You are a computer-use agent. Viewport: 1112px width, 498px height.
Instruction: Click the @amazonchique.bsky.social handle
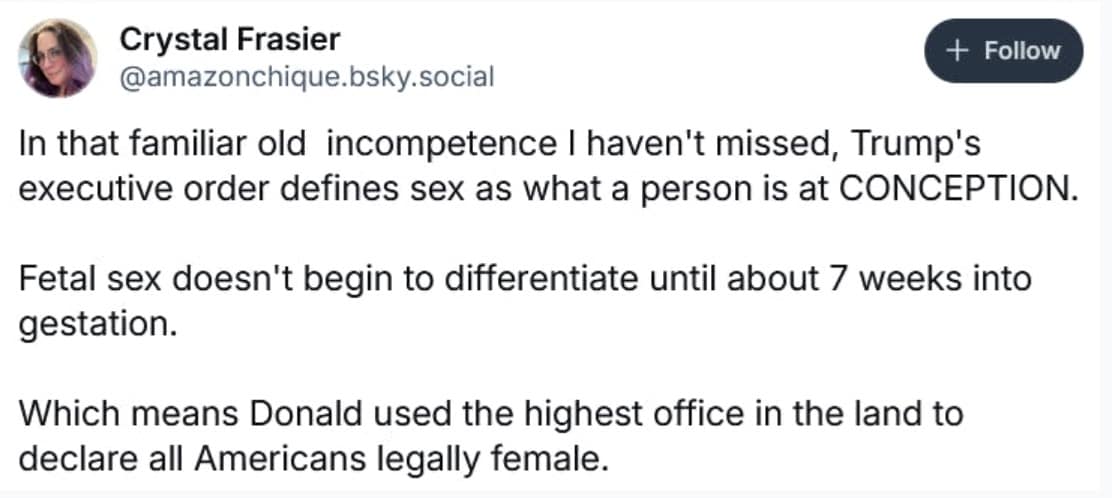point(306,77)
